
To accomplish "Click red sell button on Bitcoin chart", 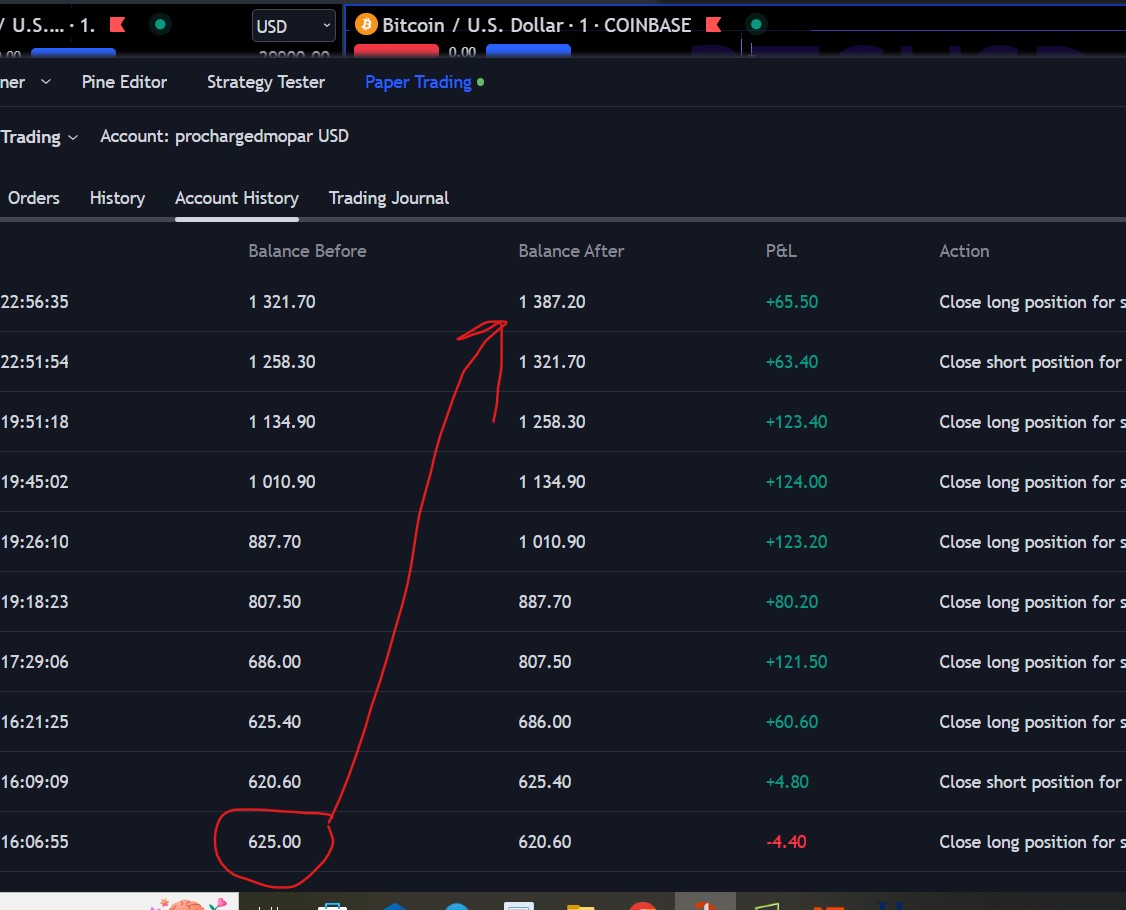I will pyautogui.click(x=396, y=50).
